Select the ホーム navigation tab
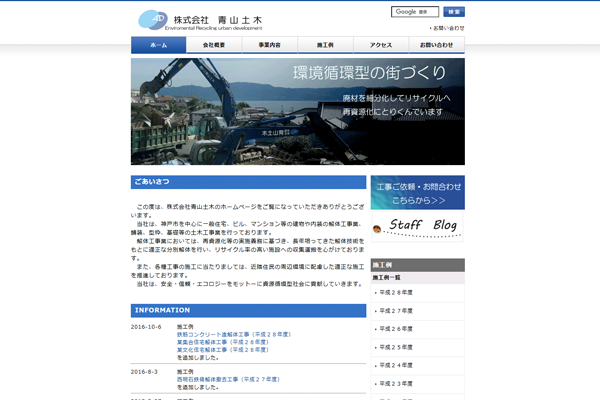 158,45
